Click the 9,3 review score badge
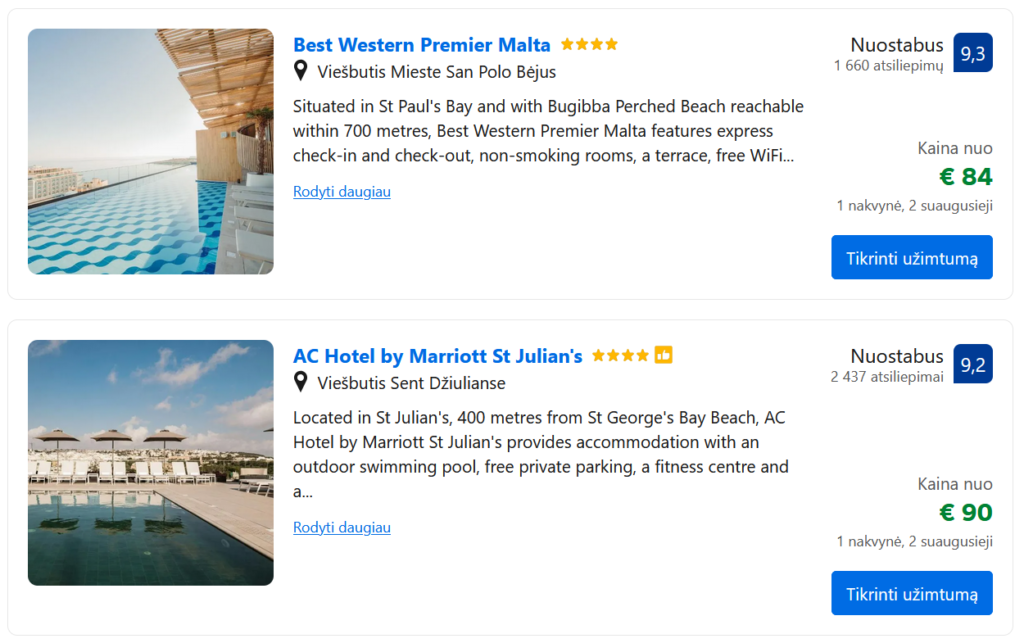Image resolution: width=1024 pixels, height=643 pixels. click(973, 54)
